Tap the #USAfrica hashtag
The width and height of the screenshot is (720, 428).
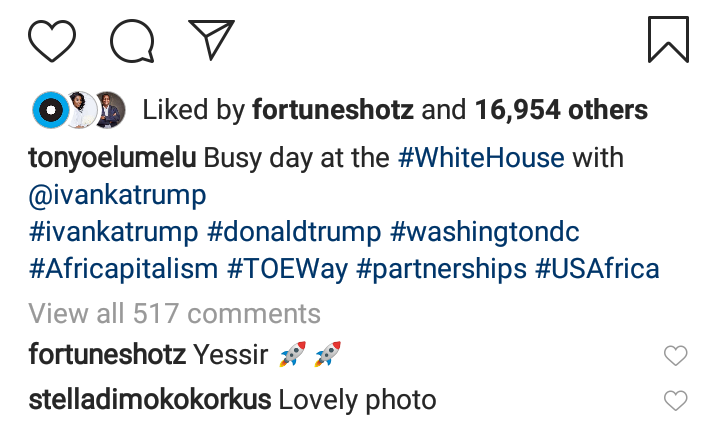coord(597,270)
